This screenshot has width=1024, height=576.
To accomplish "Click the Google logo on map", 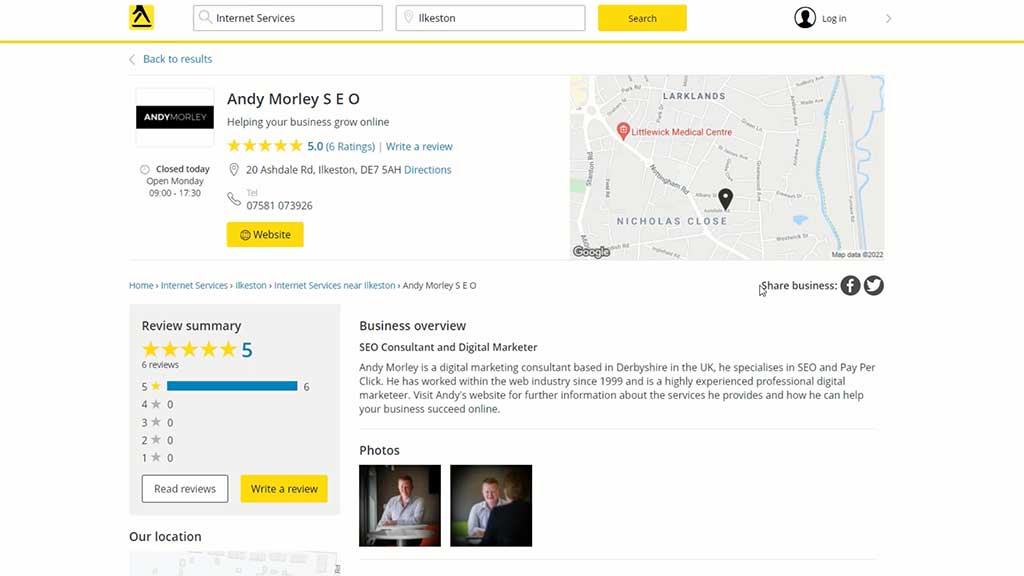I will pos(591,252).
